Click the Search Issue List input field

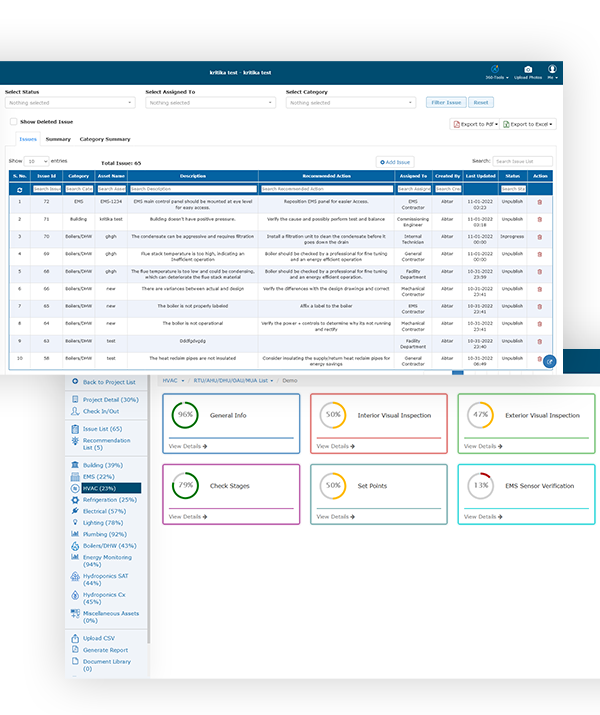[522, 161]
